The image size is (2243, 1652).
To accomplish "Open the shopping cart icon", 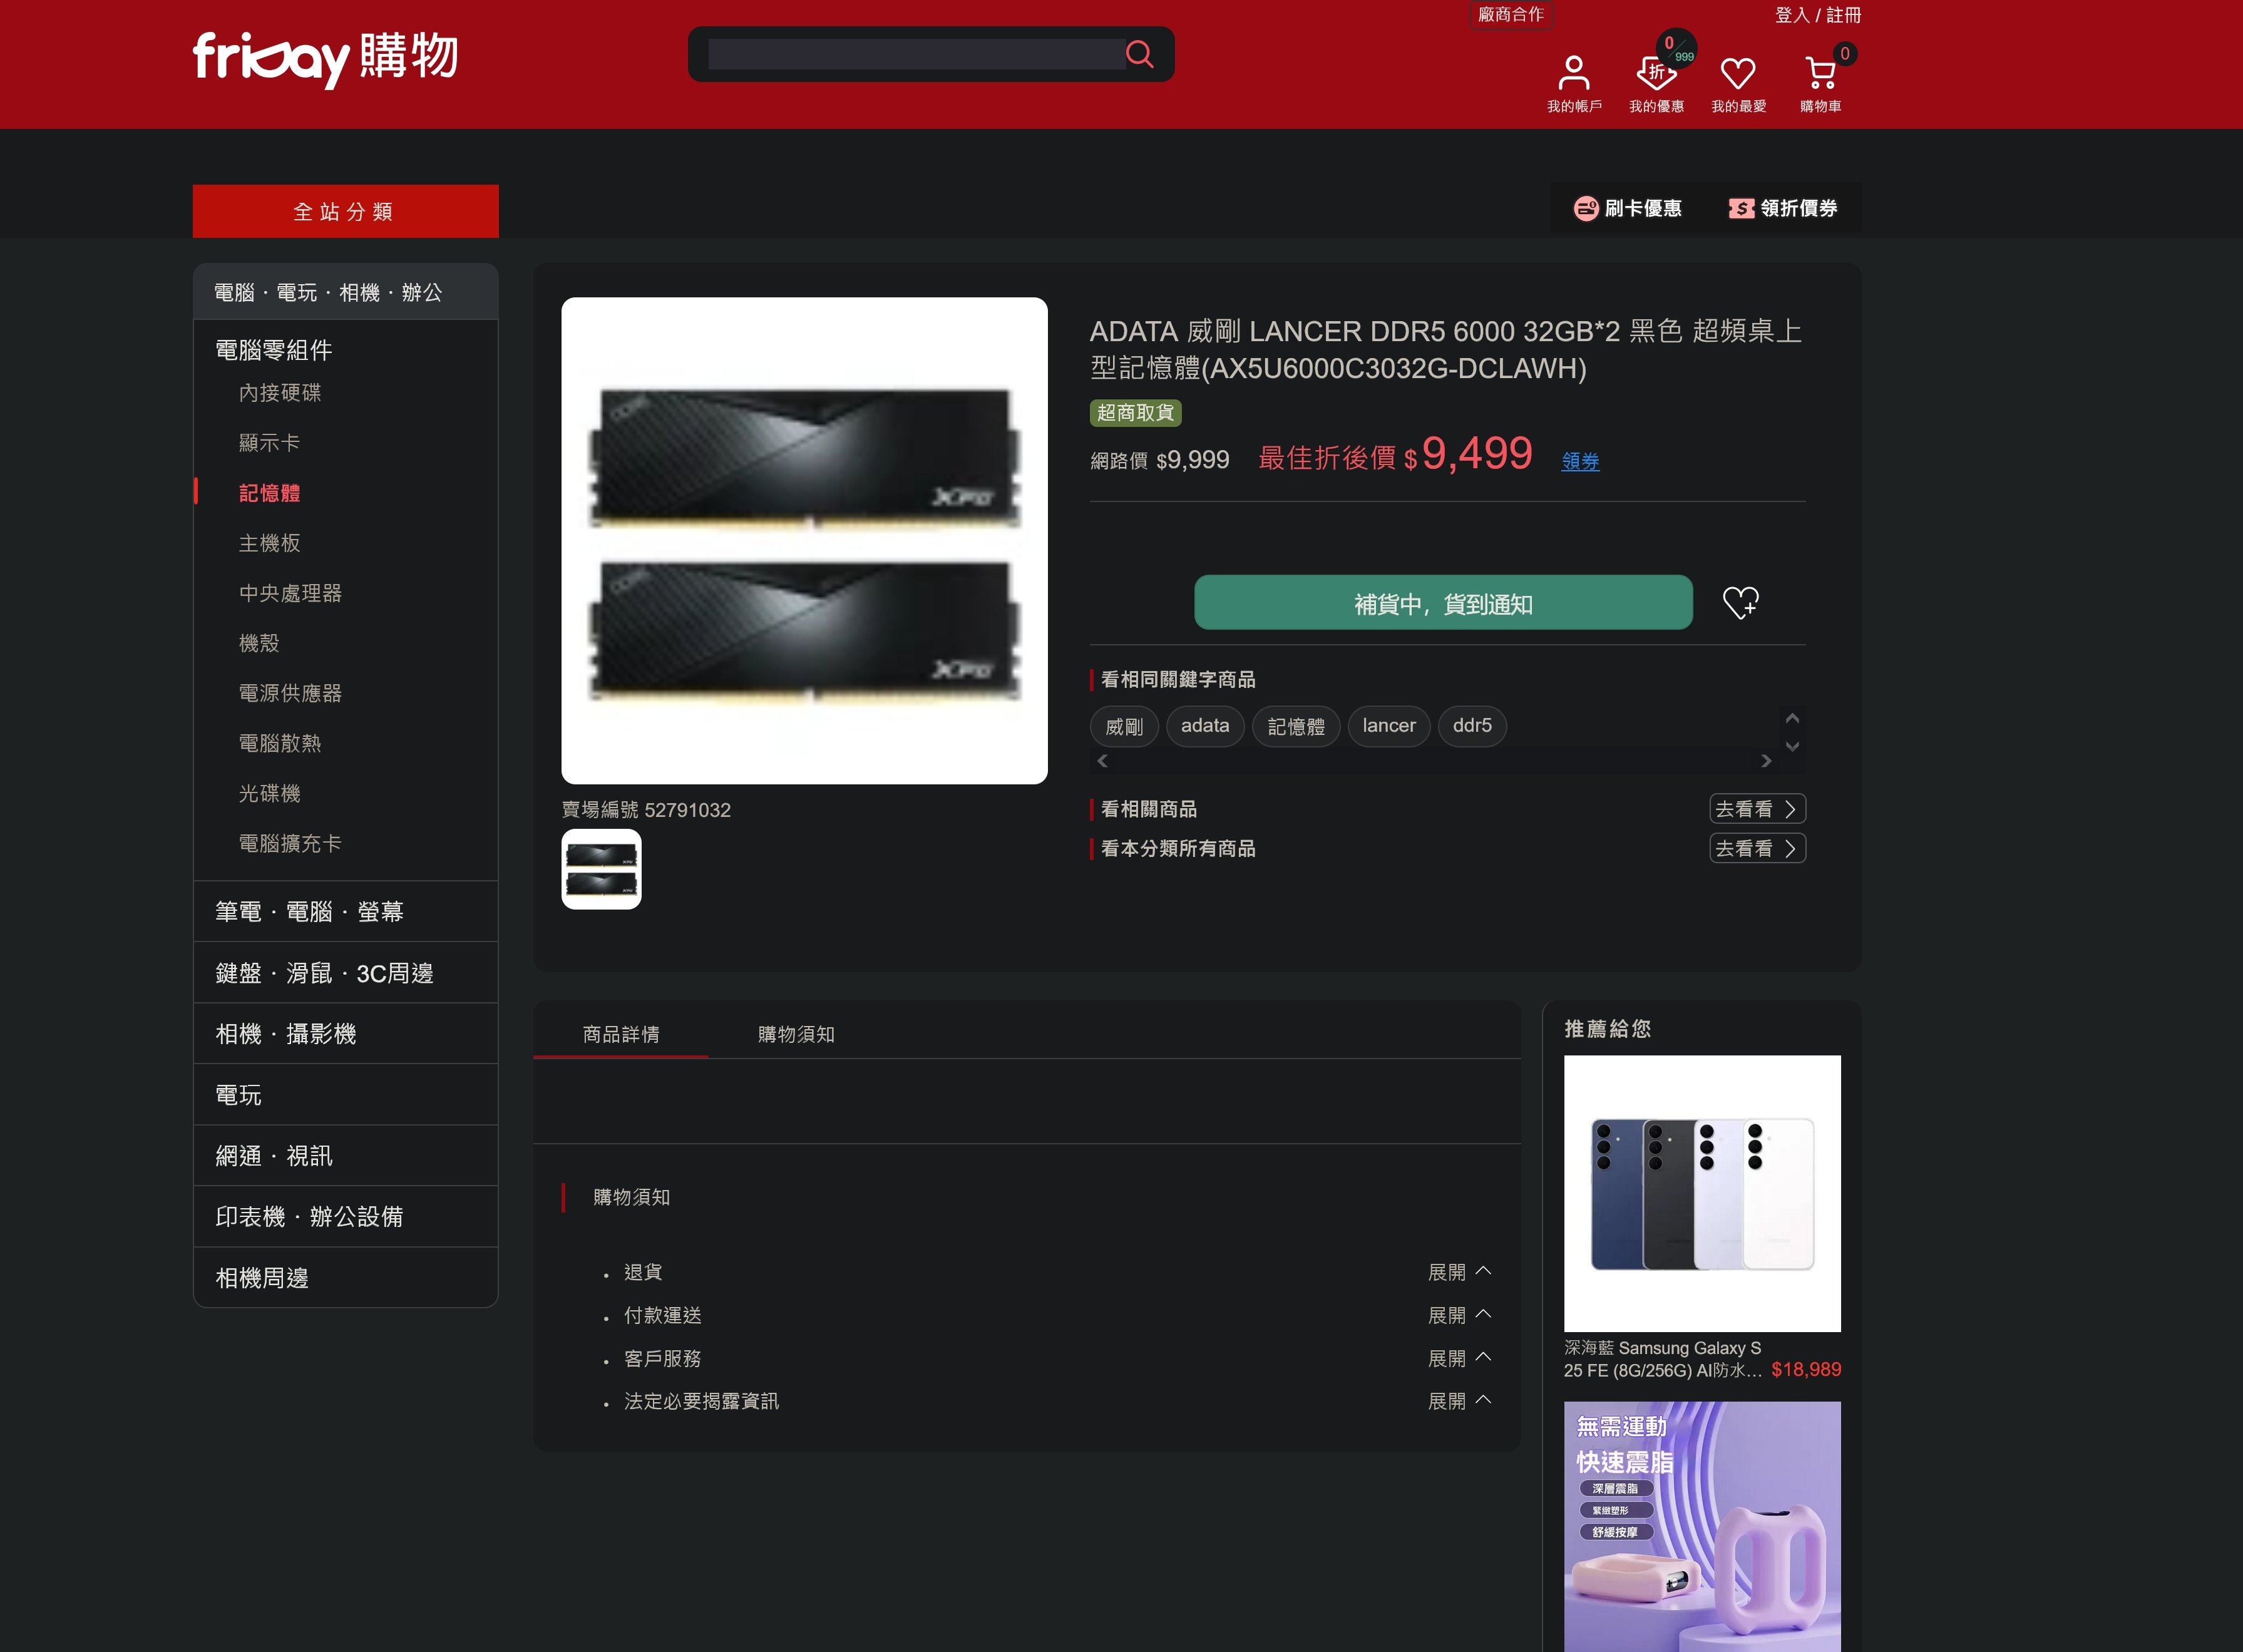I will tap(1819, 73).
